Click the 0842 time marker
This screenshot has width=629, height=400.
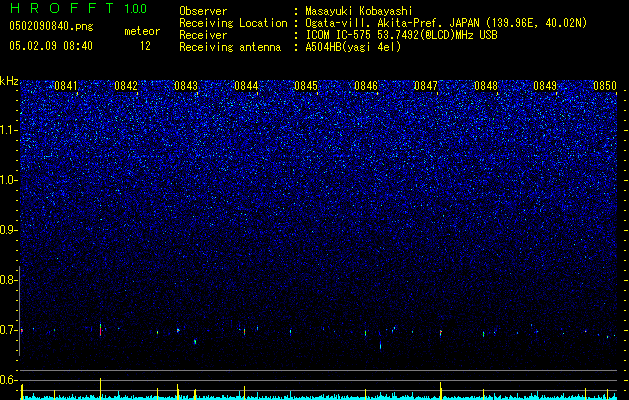click(x=126, y=86)
